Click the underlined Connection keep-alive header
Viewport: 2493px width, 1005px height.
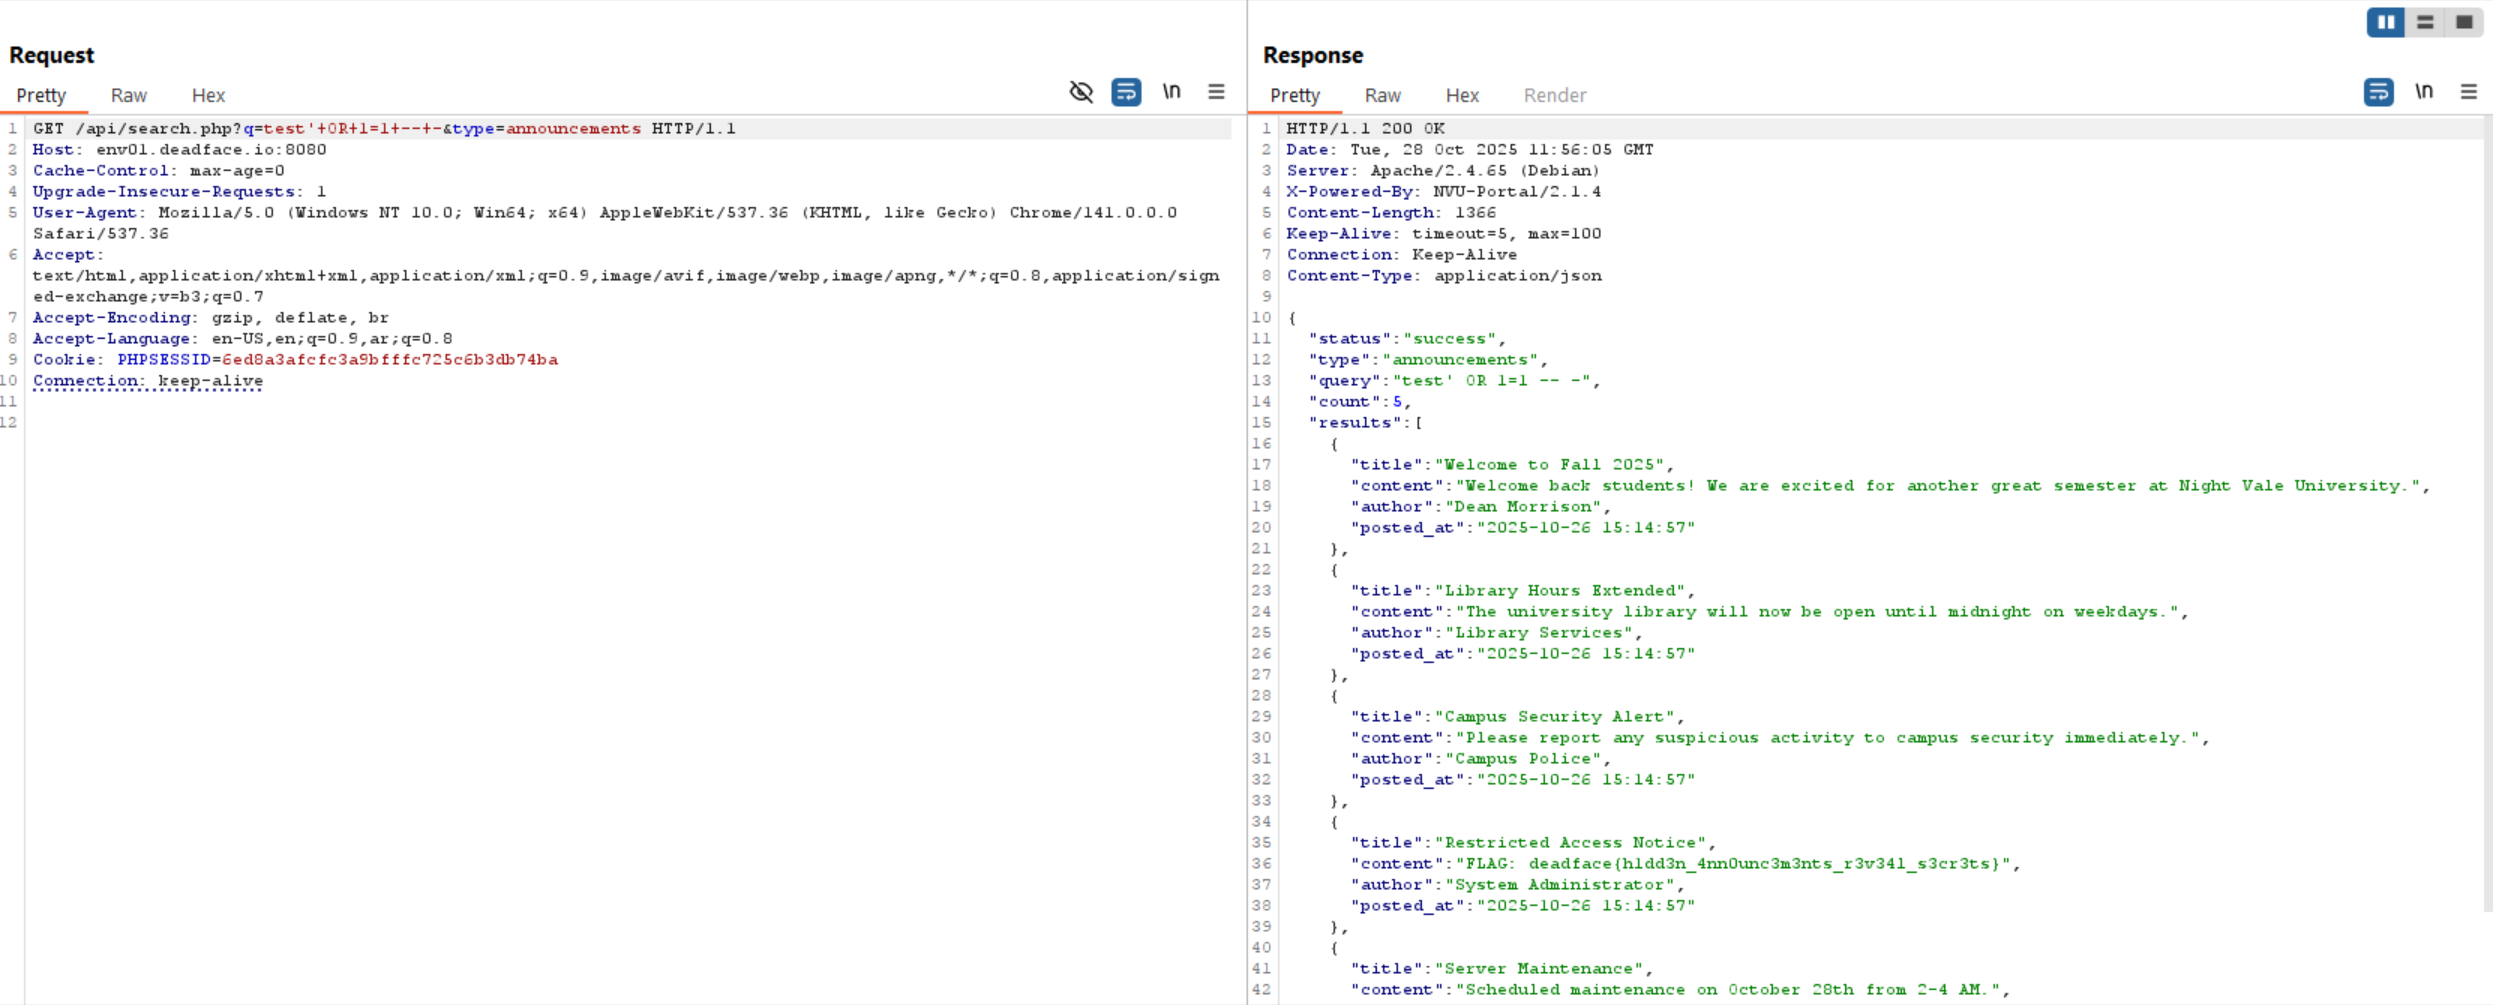pyautogui.click(x=147, y=380)
